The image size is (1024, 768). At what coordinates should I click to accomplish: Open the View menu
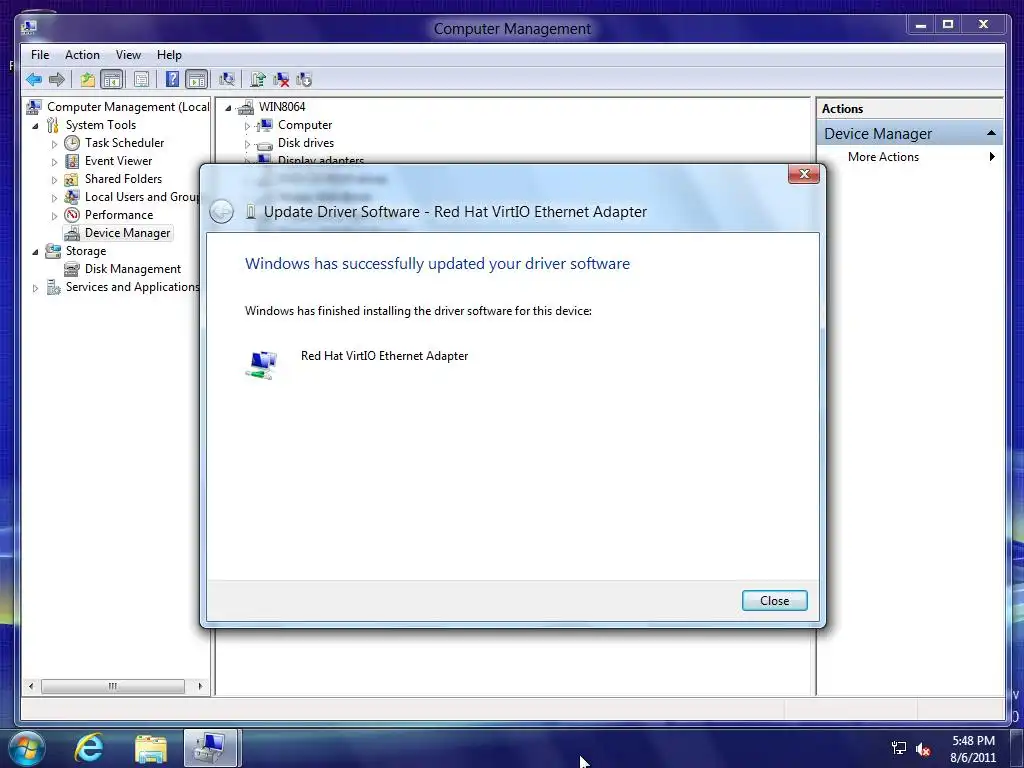coord(128,55)
